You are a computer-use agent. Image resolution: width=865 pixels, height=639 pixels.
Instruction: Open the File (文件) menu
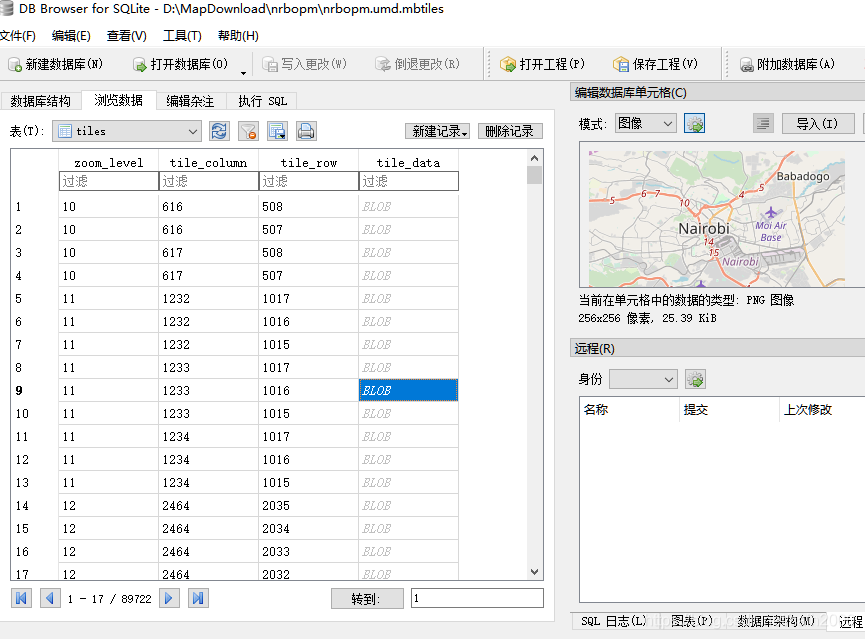point(18,36)
